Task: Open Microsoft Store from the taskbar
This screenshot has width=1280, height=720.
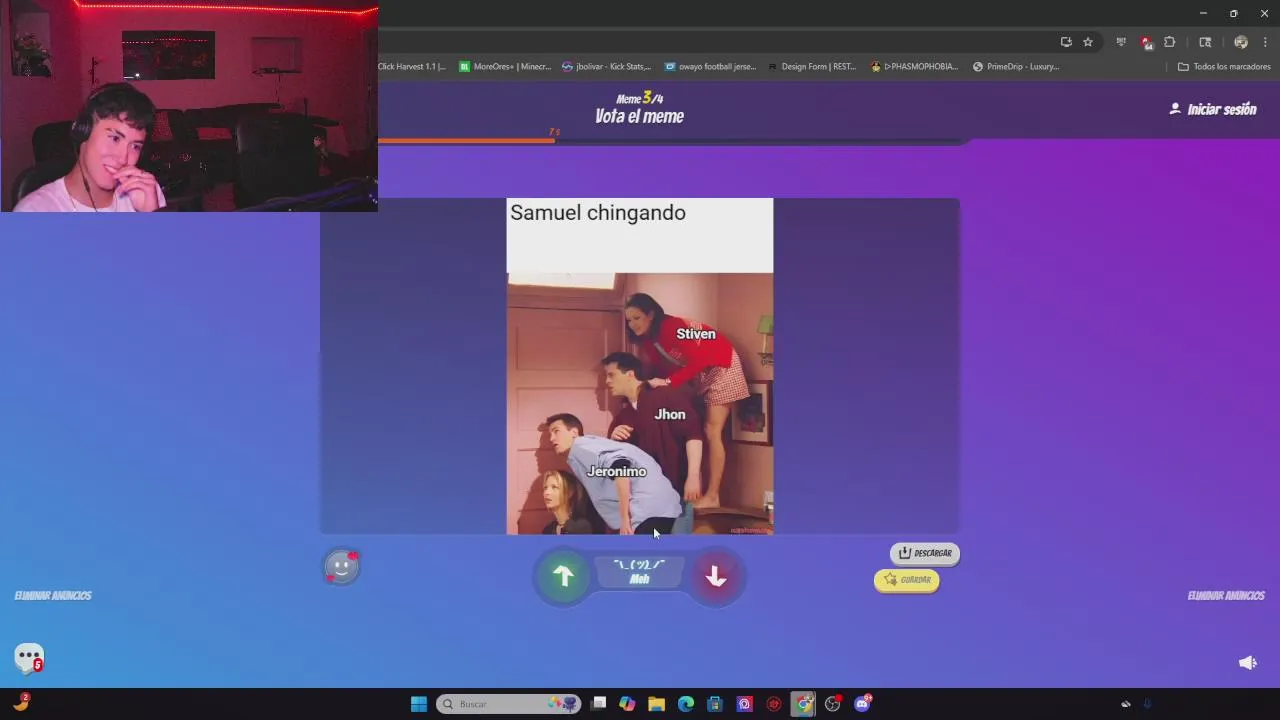Action: pos(714,704)
